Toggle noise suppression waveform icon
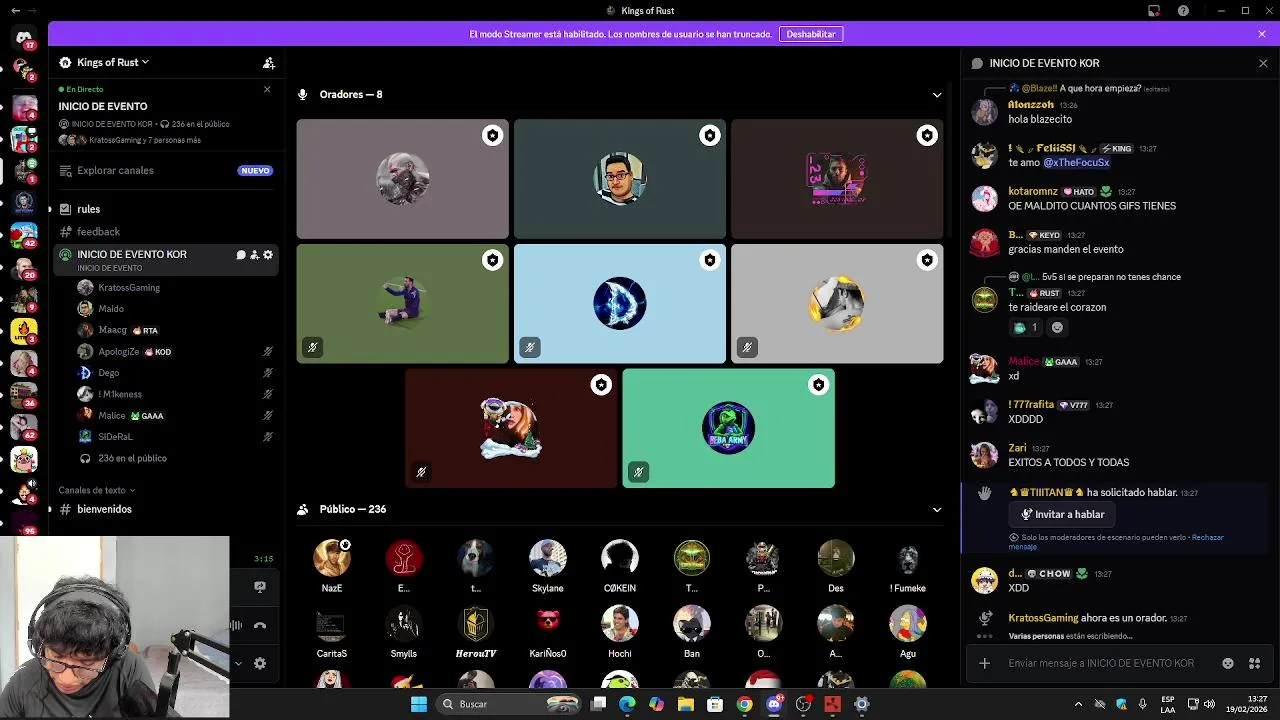The width and height of the screenshot is (1280, 720). coord(236,626)
